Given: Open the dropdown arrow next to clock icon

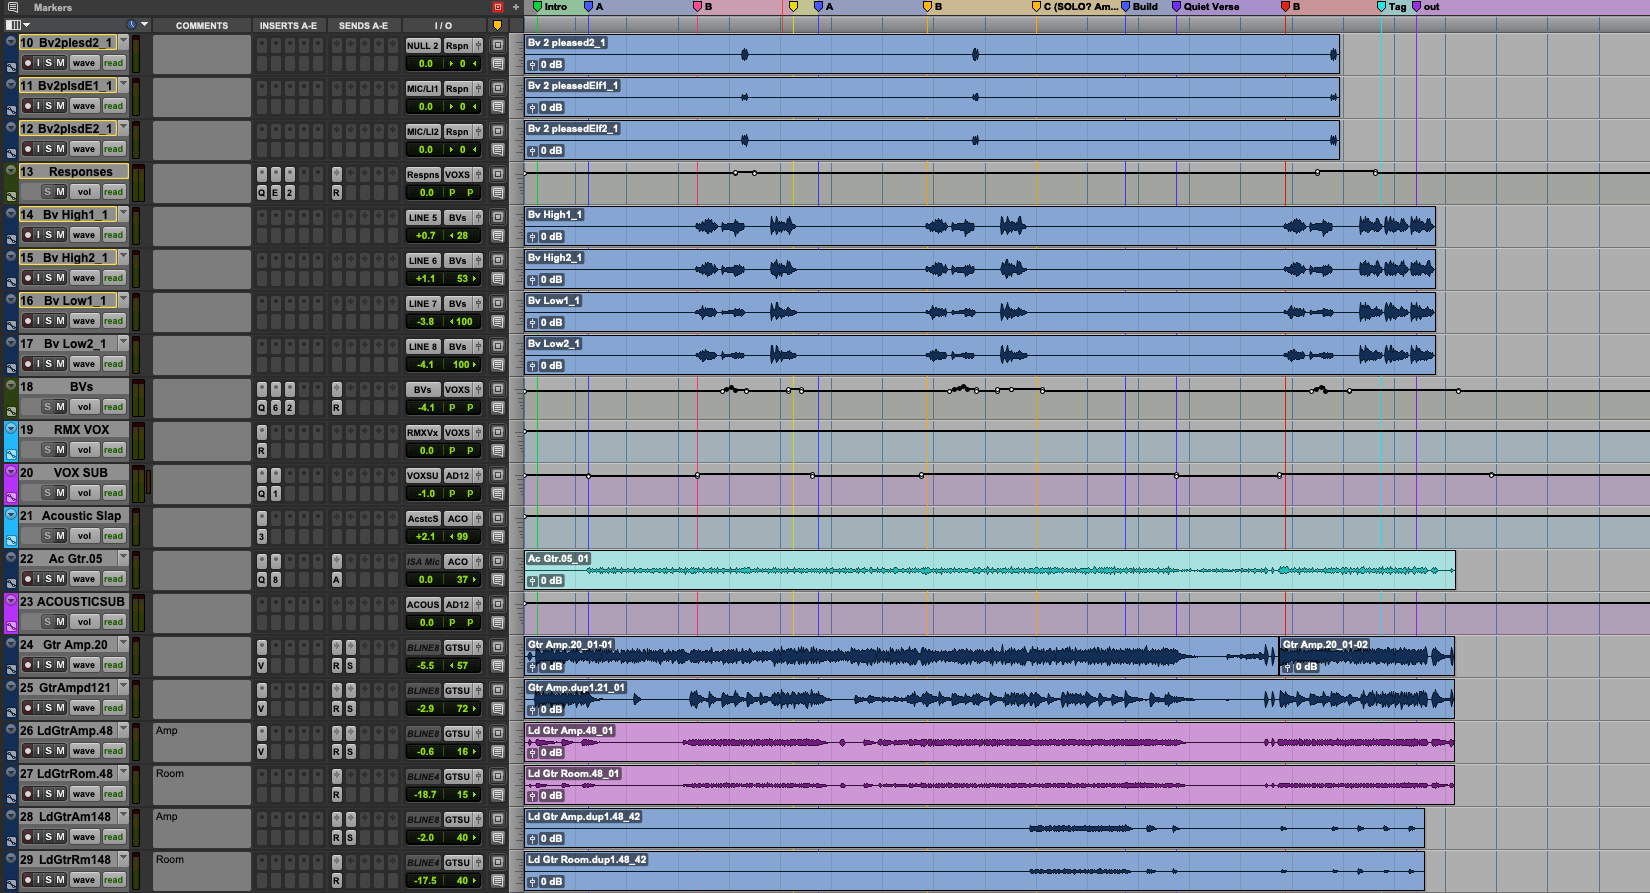Looking at the screenshot, I should [144, 25].
